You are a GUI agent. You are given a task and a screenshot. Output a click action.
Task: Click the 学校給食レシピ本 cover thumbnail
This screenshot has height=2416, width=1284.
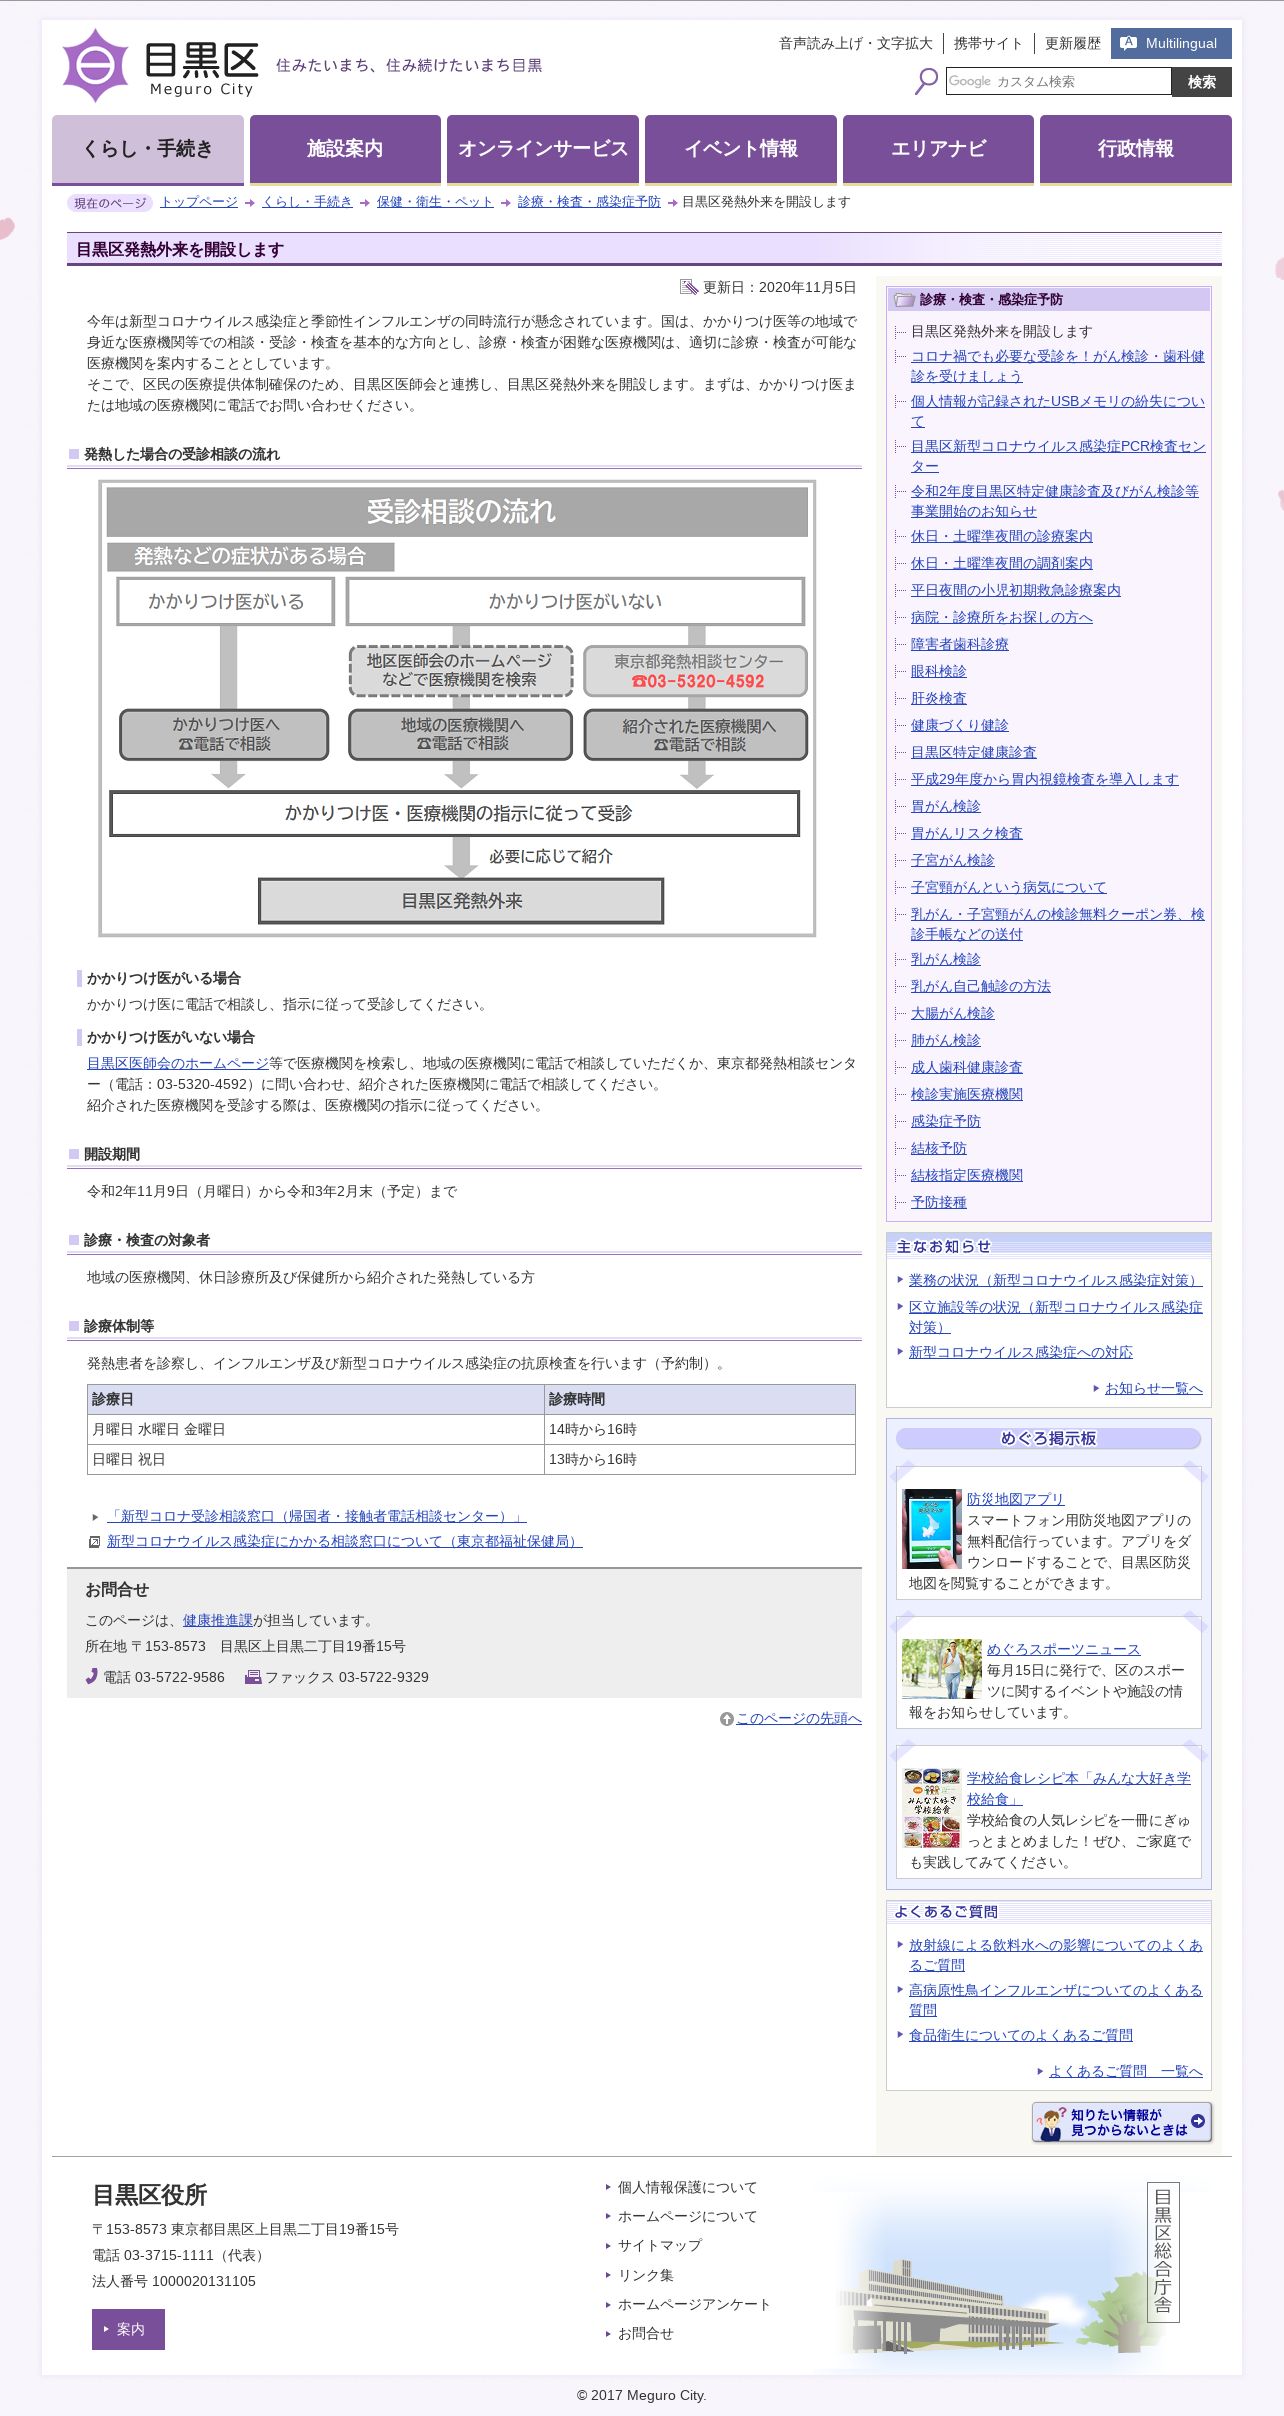coord(932,1808)
